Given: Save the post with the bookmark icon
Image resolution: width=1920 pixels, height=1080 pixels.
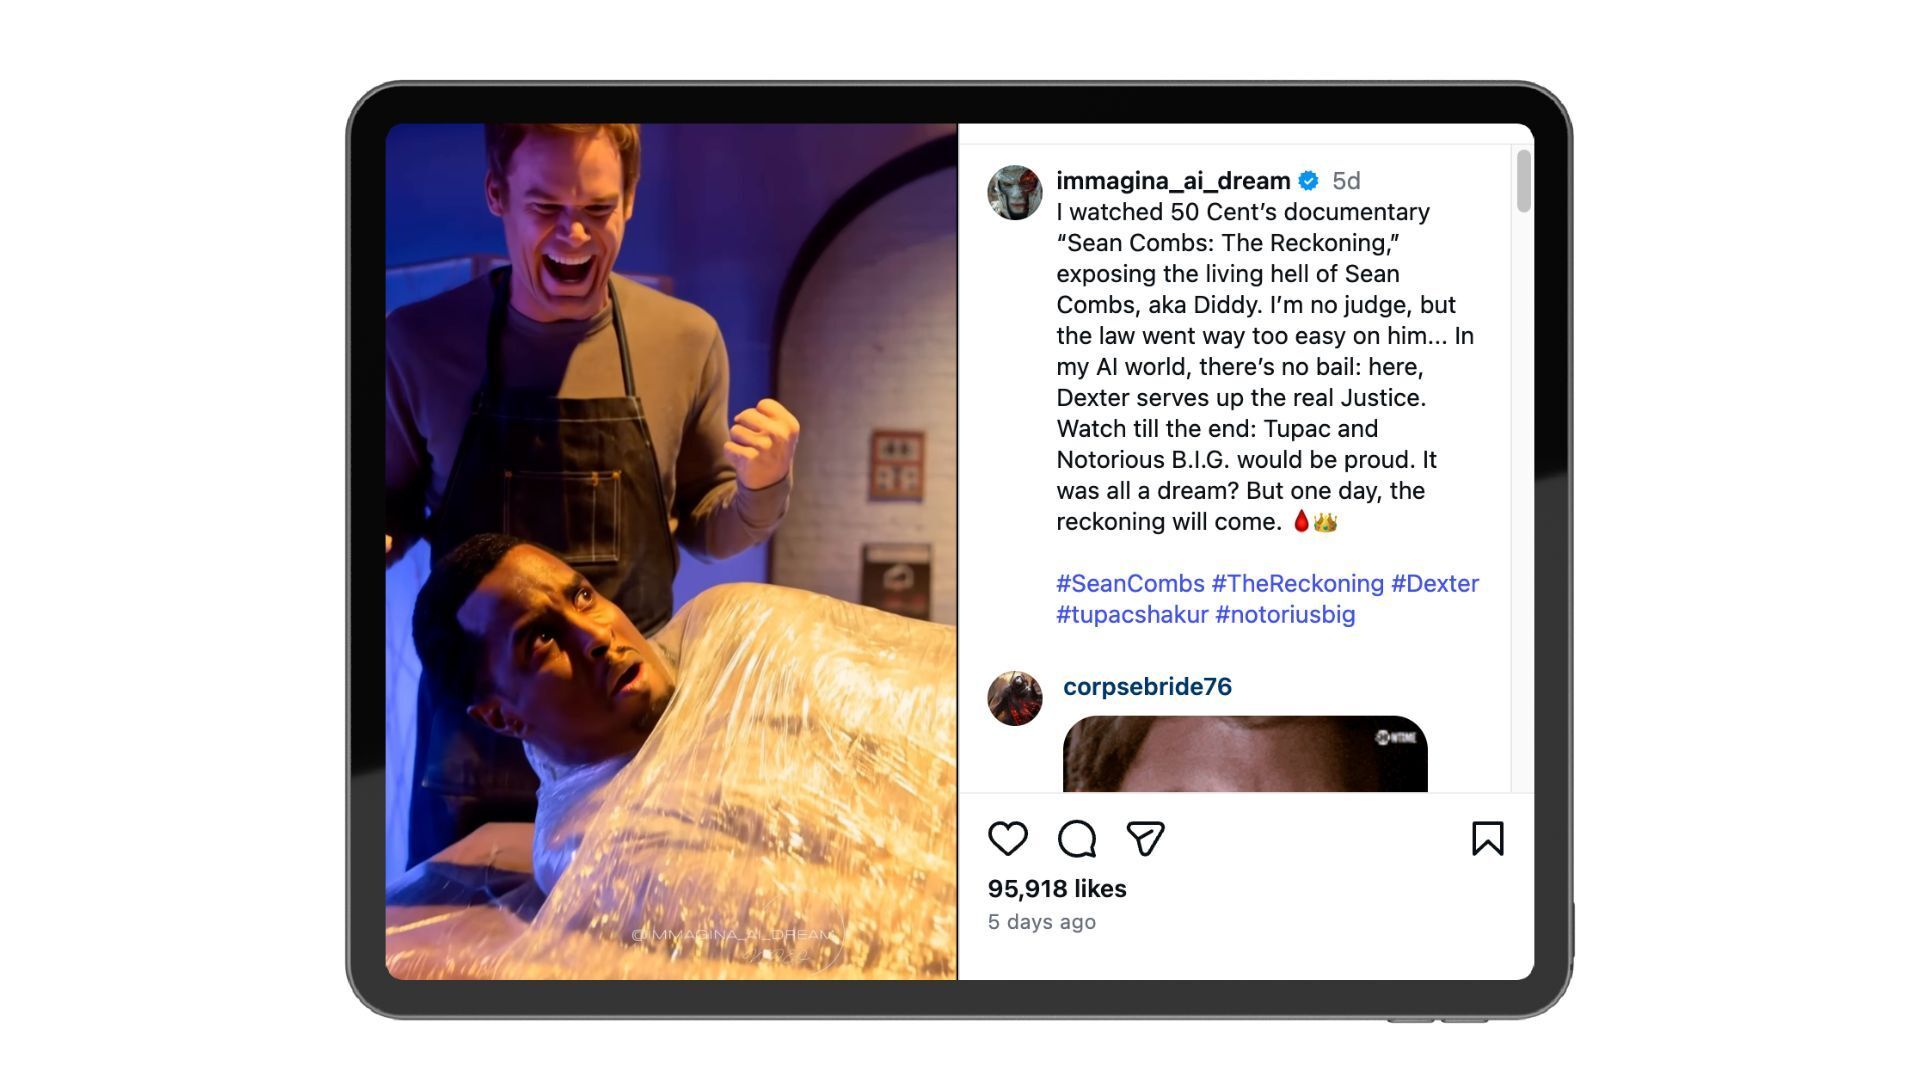Looking at the screenshot, I should pyautogui.click(x=1487, y=839).
